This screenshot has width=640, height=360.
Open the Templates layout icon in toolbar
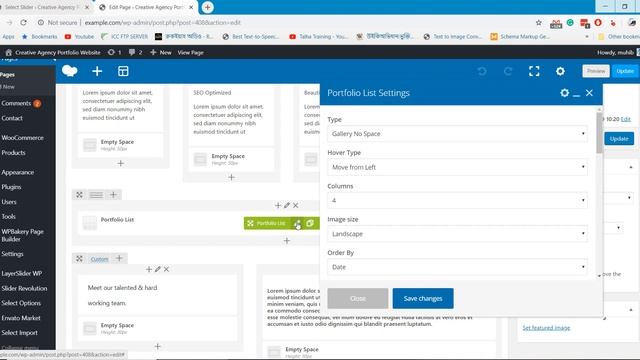[x=123, y=71]
